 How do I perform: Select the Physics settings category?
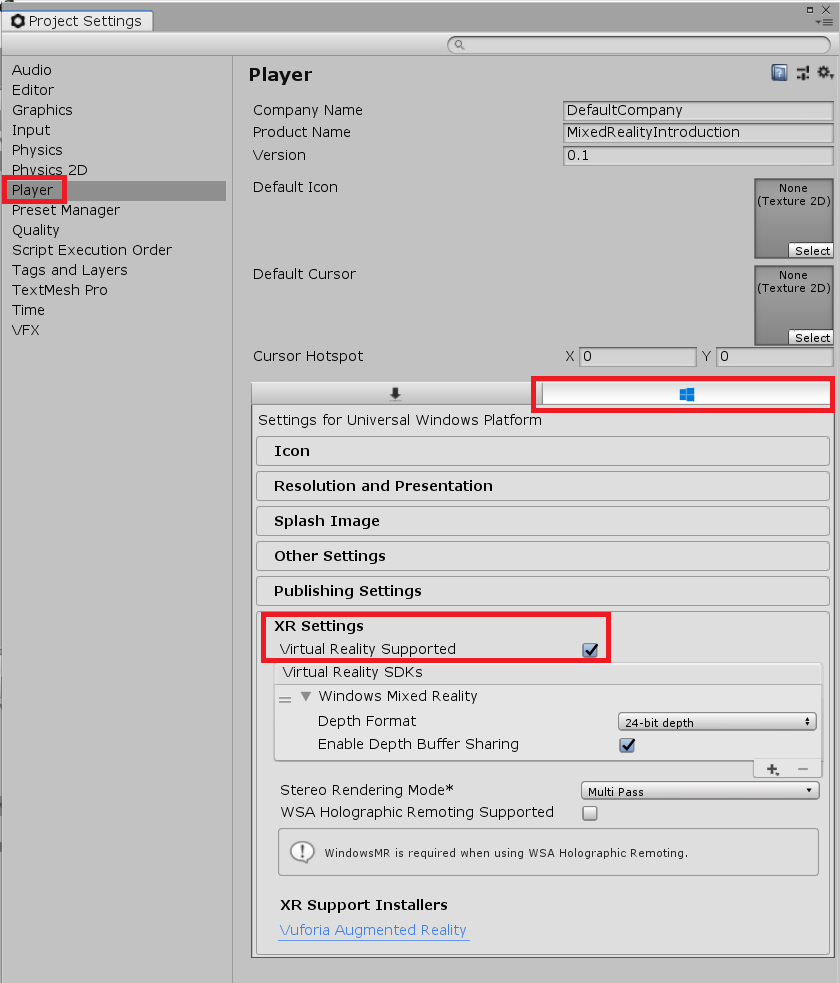click(x=38, y=150)
